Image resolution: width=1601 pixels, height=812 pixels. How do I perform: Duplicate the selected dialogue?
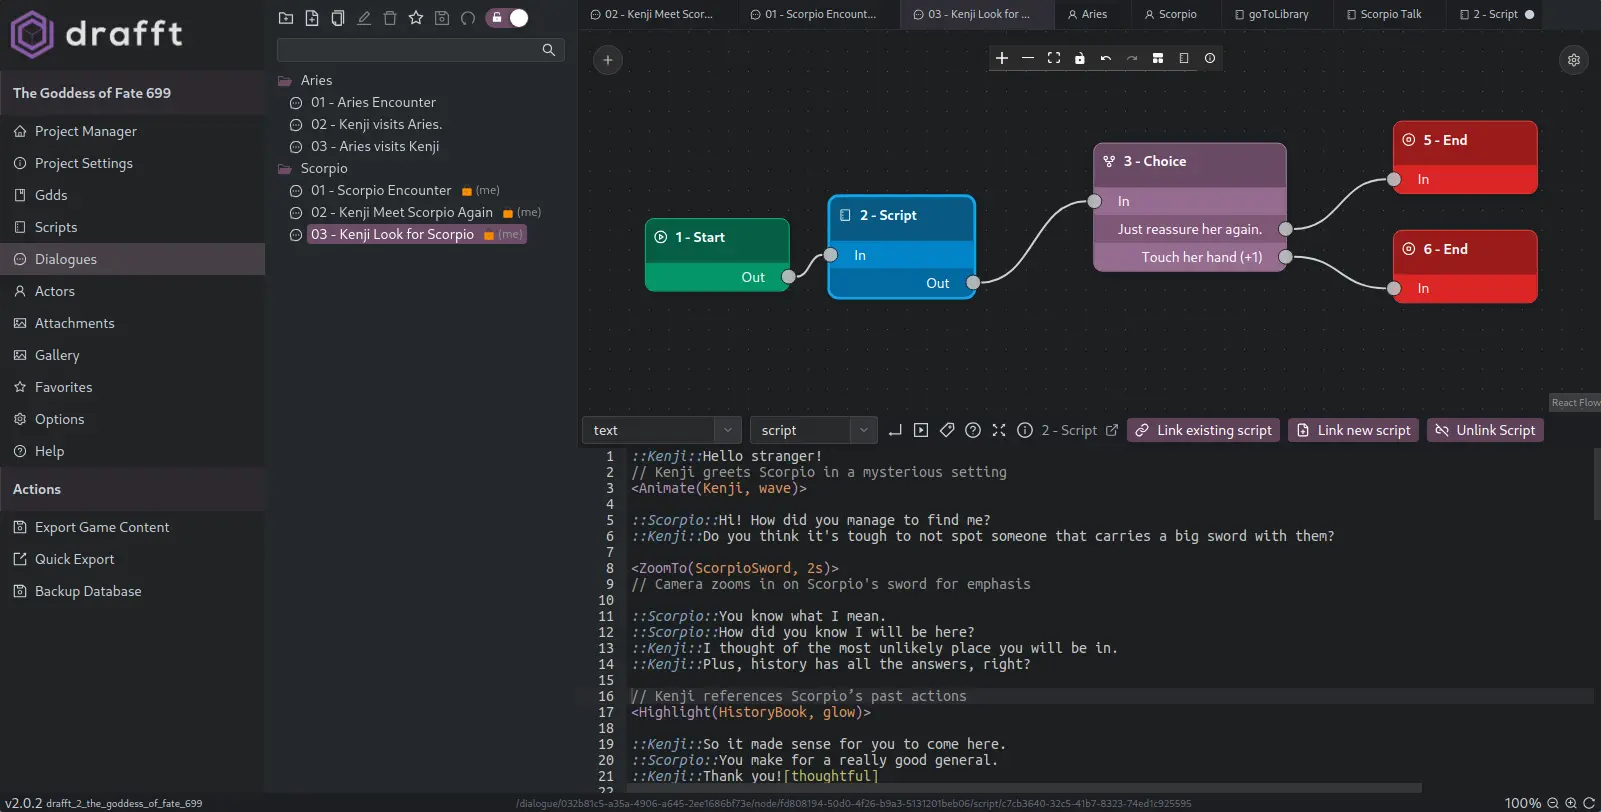click(x=338, y=18)
